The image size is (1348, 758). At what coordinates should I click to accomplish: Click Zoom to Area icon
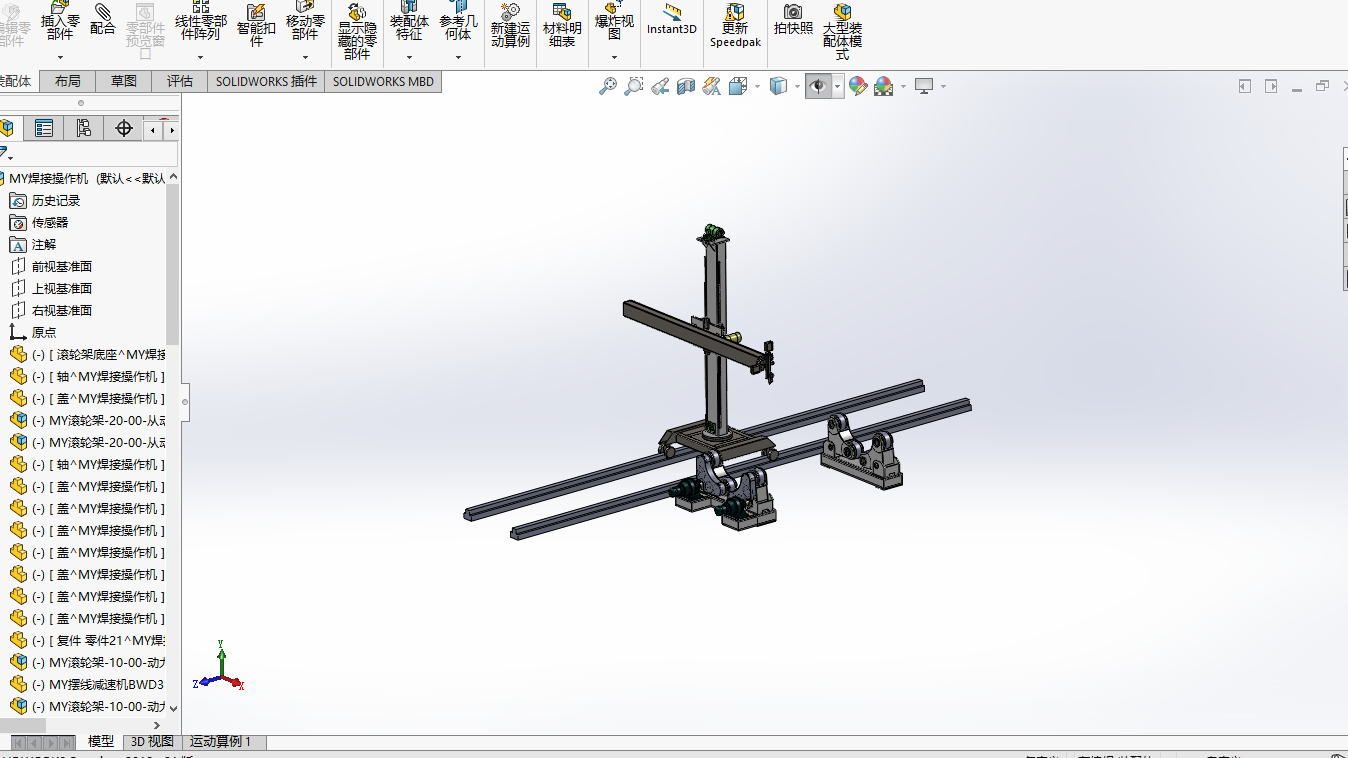coord(634,86)
